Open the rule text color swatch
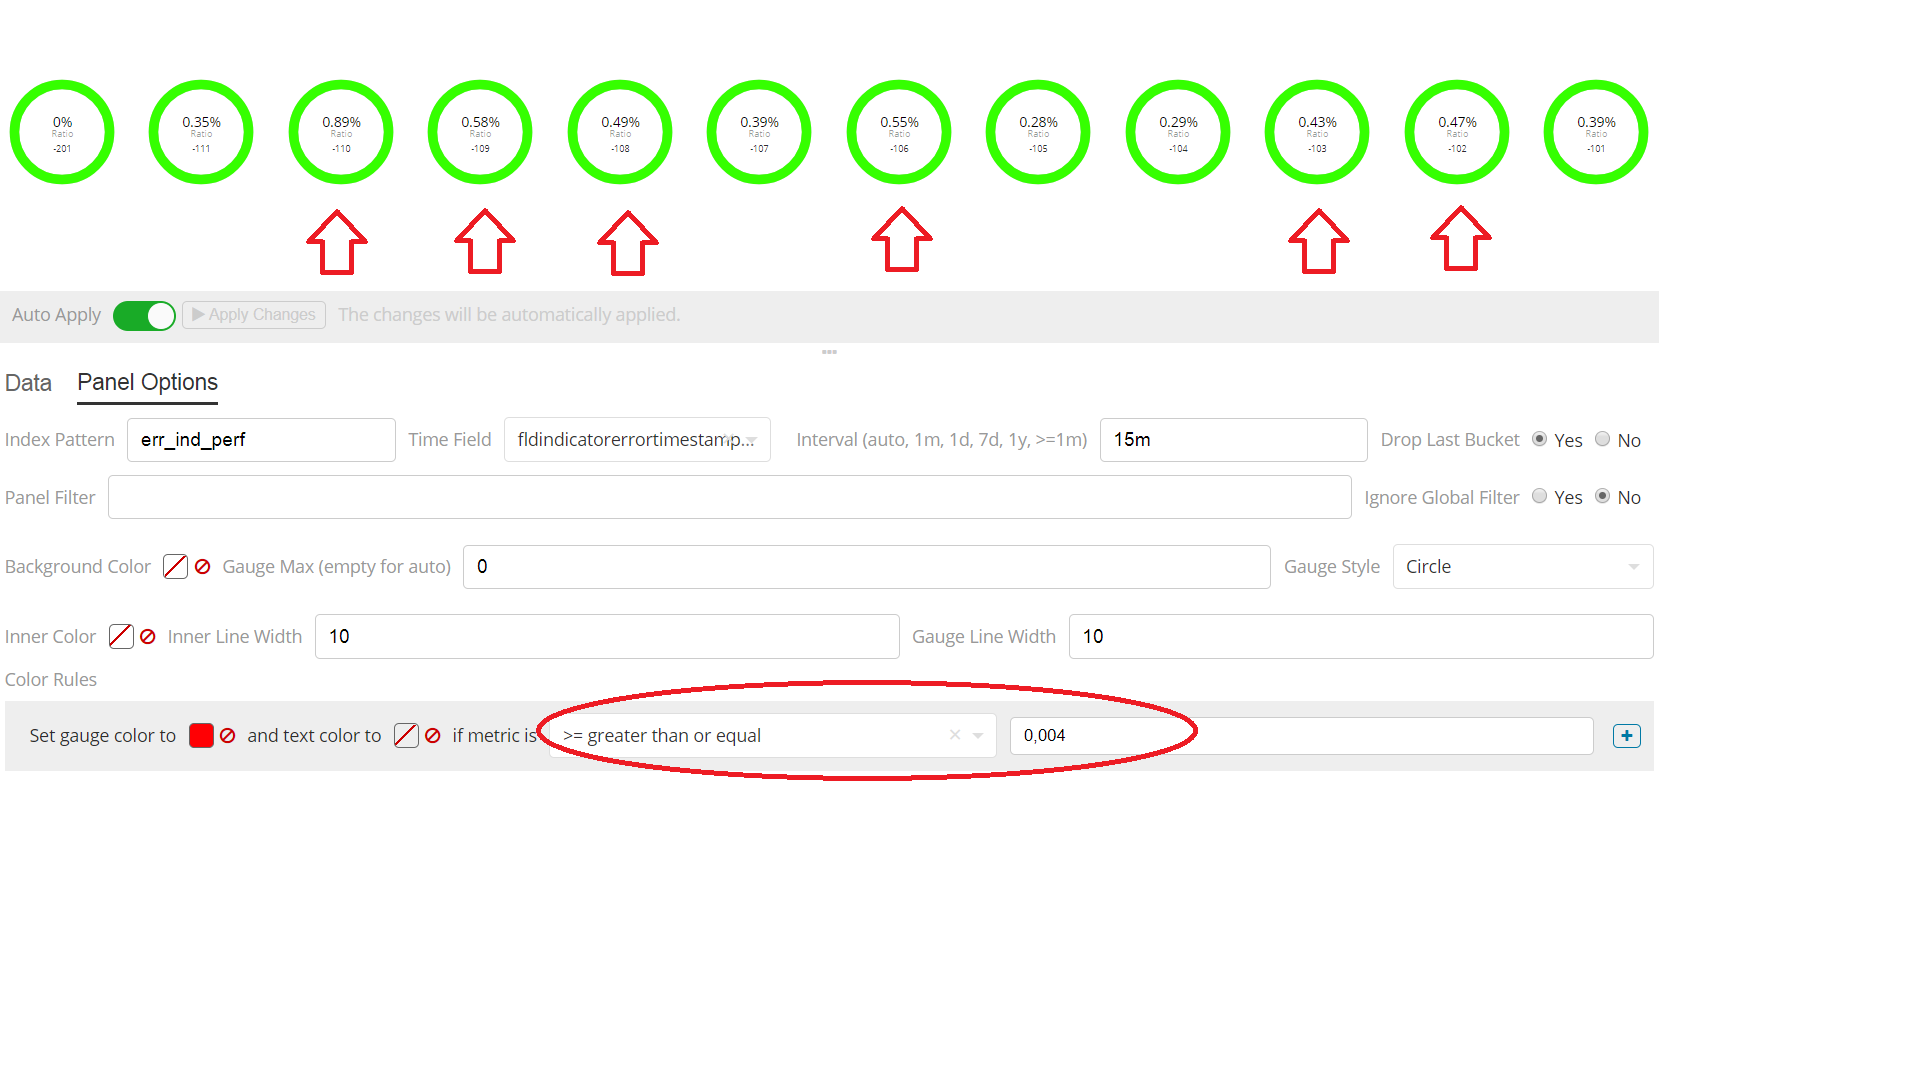Viewport: 1920px width, 1080px height. point(406,736)
